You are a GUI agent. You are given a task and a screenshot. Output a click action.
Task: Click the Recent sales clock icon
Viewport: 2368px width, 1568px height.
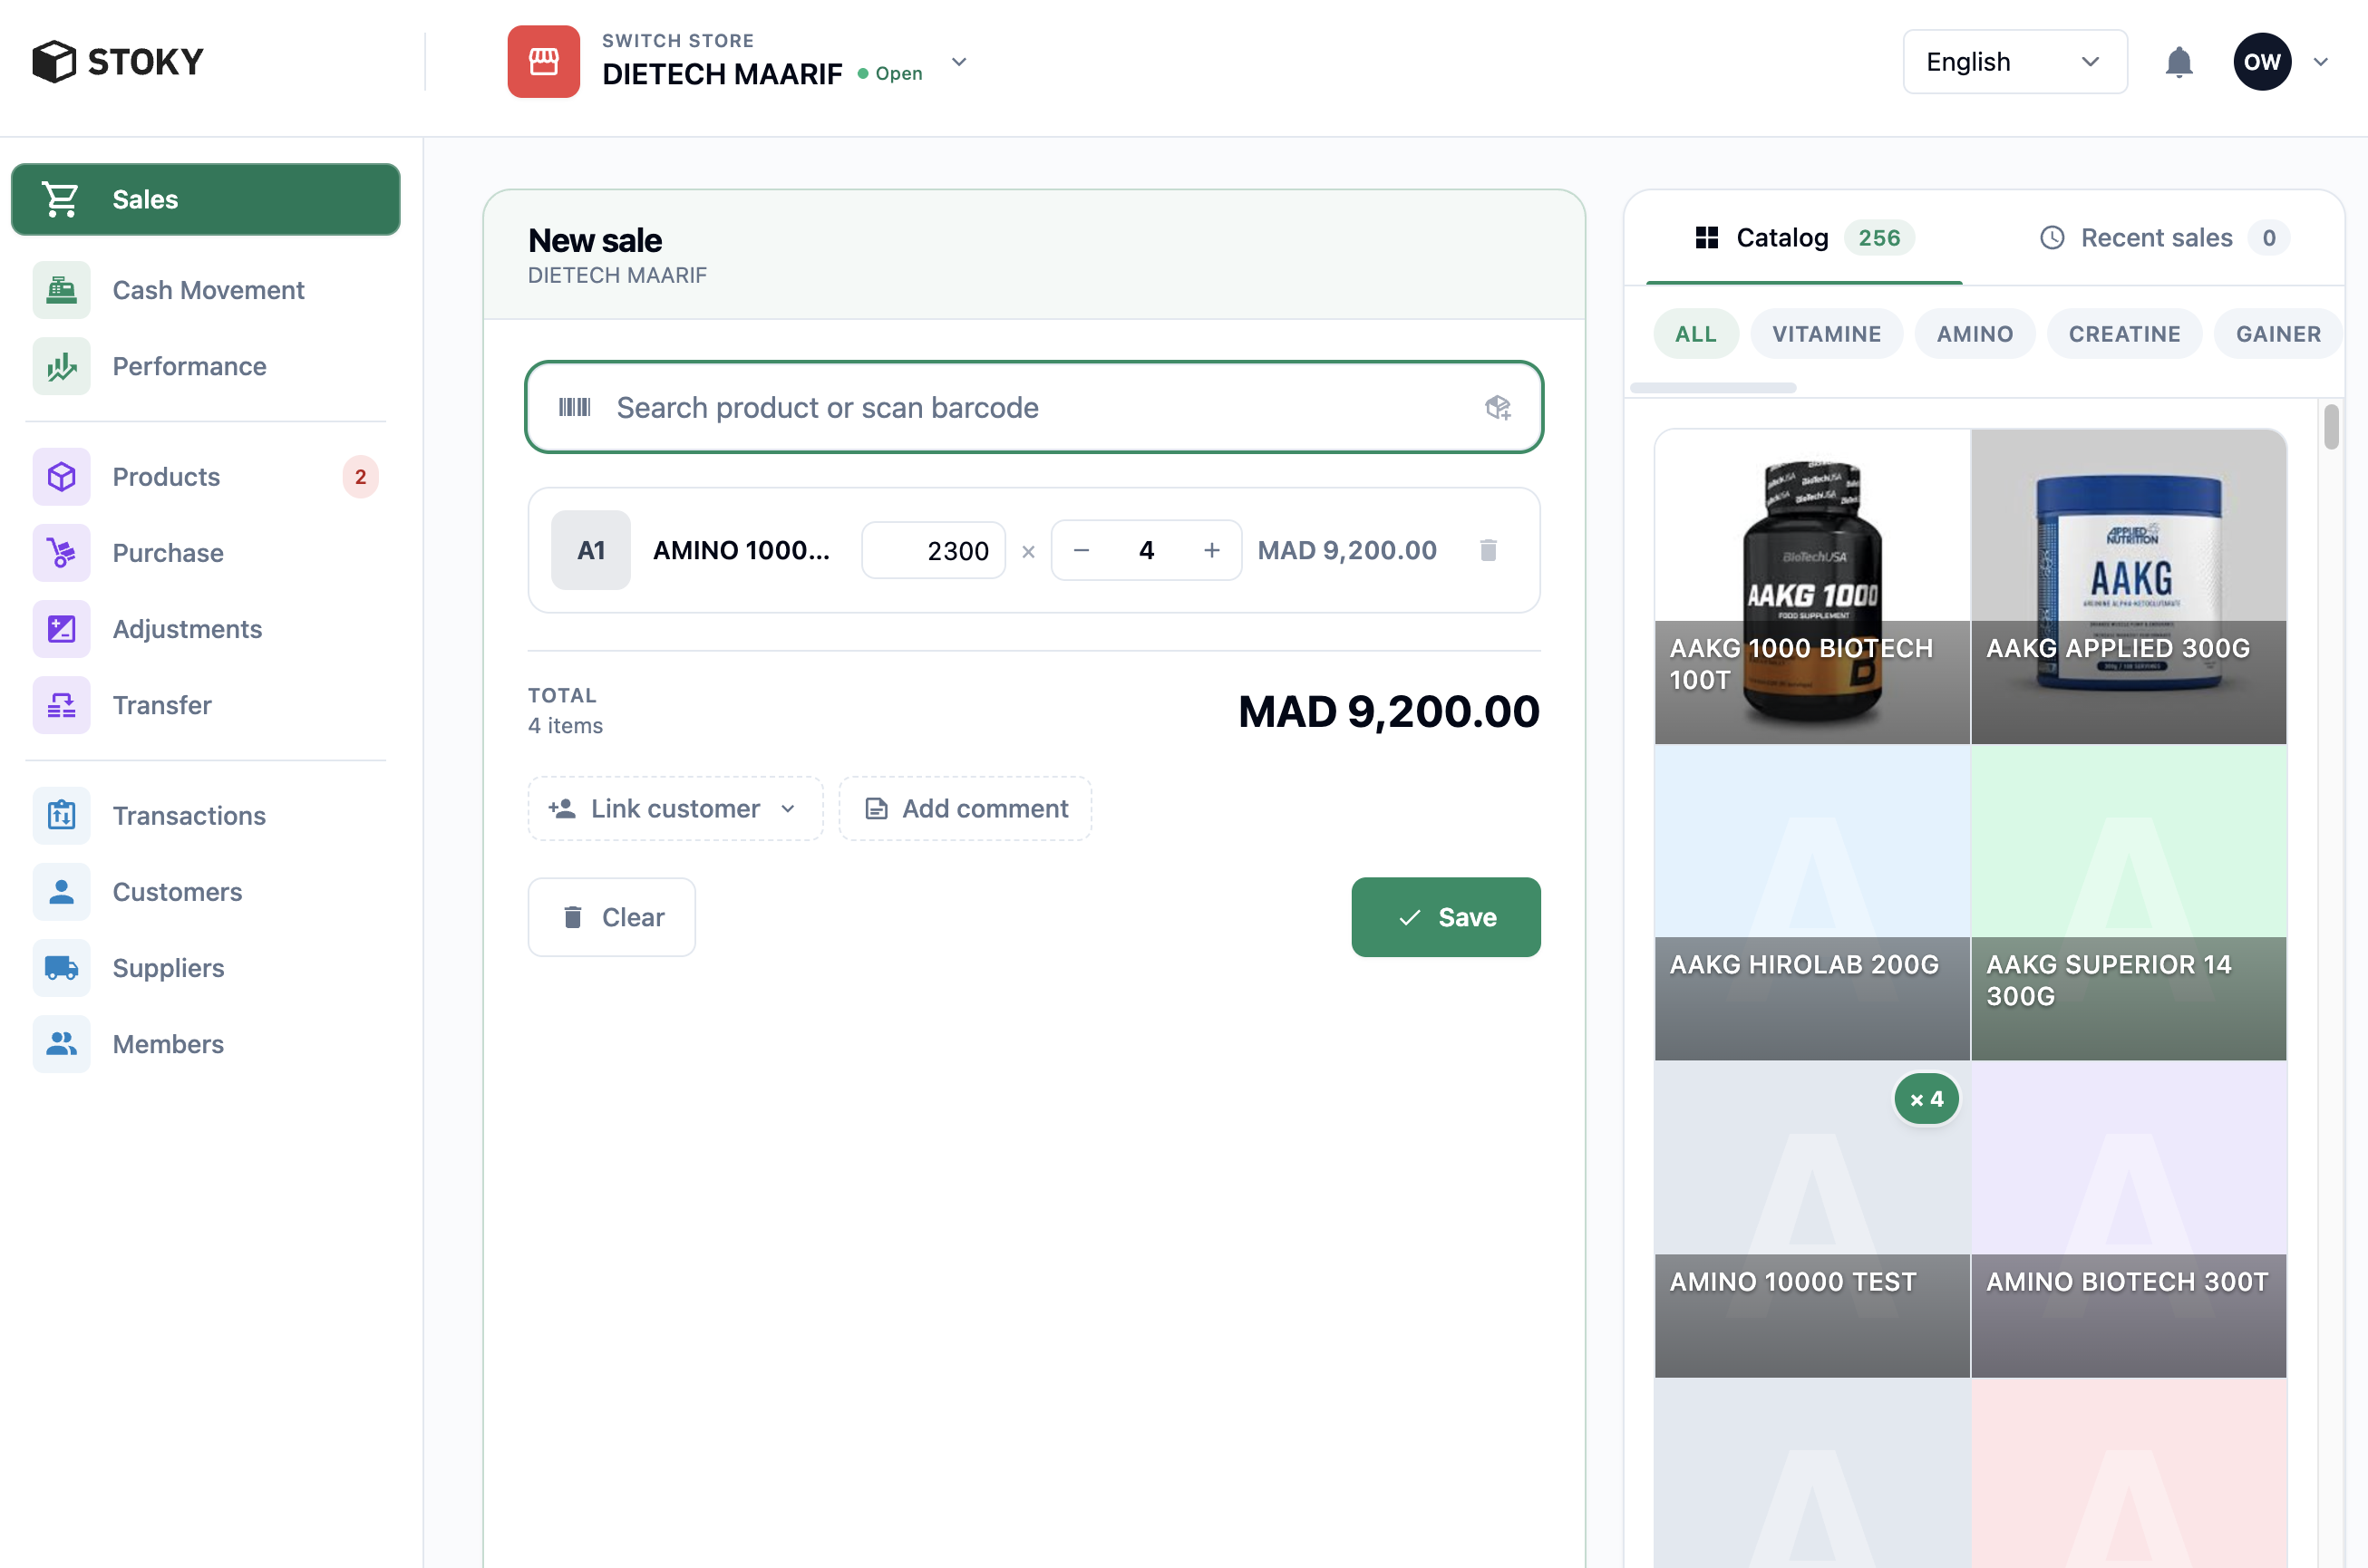tap(2052, 237)
